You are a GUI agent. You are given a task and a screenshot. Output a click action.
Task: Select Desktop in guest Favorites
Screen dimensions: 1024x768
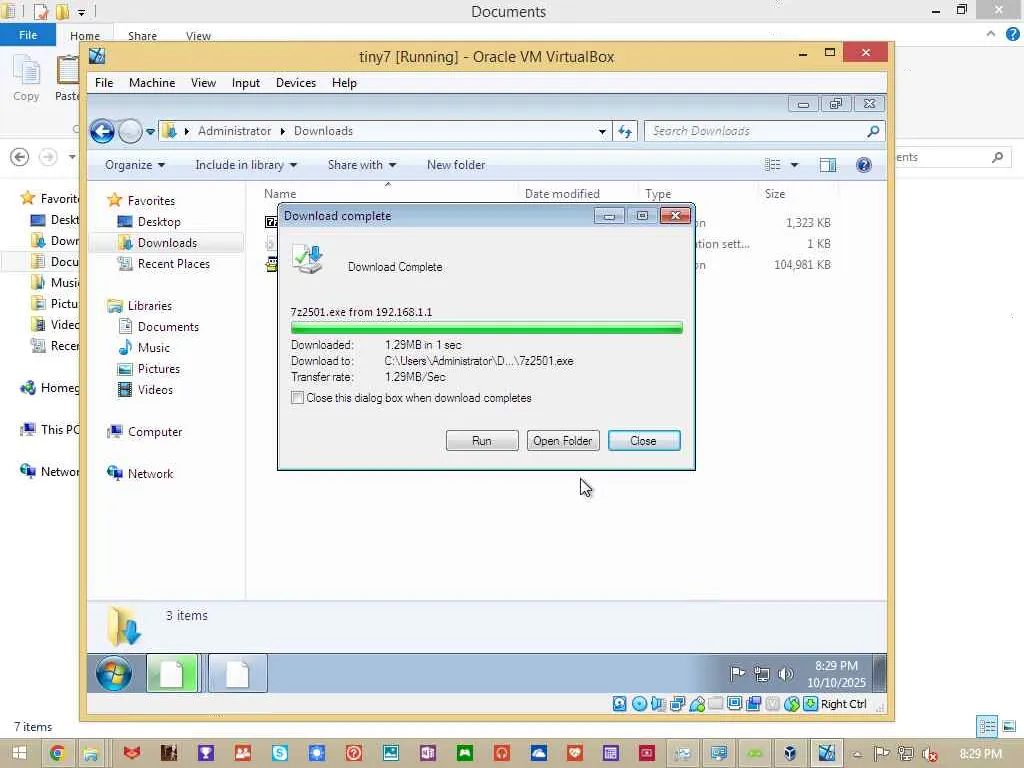(159, 222)
